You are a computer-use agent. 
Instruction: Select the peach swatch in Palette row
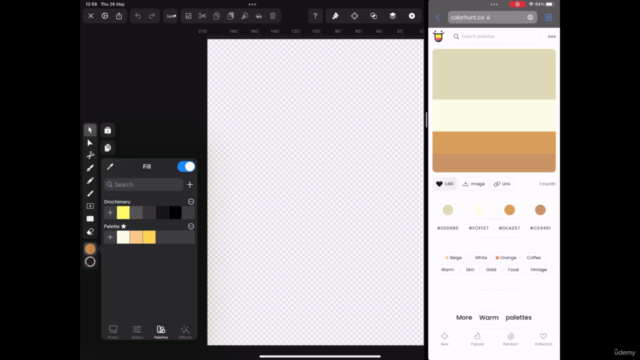point(136,237)
